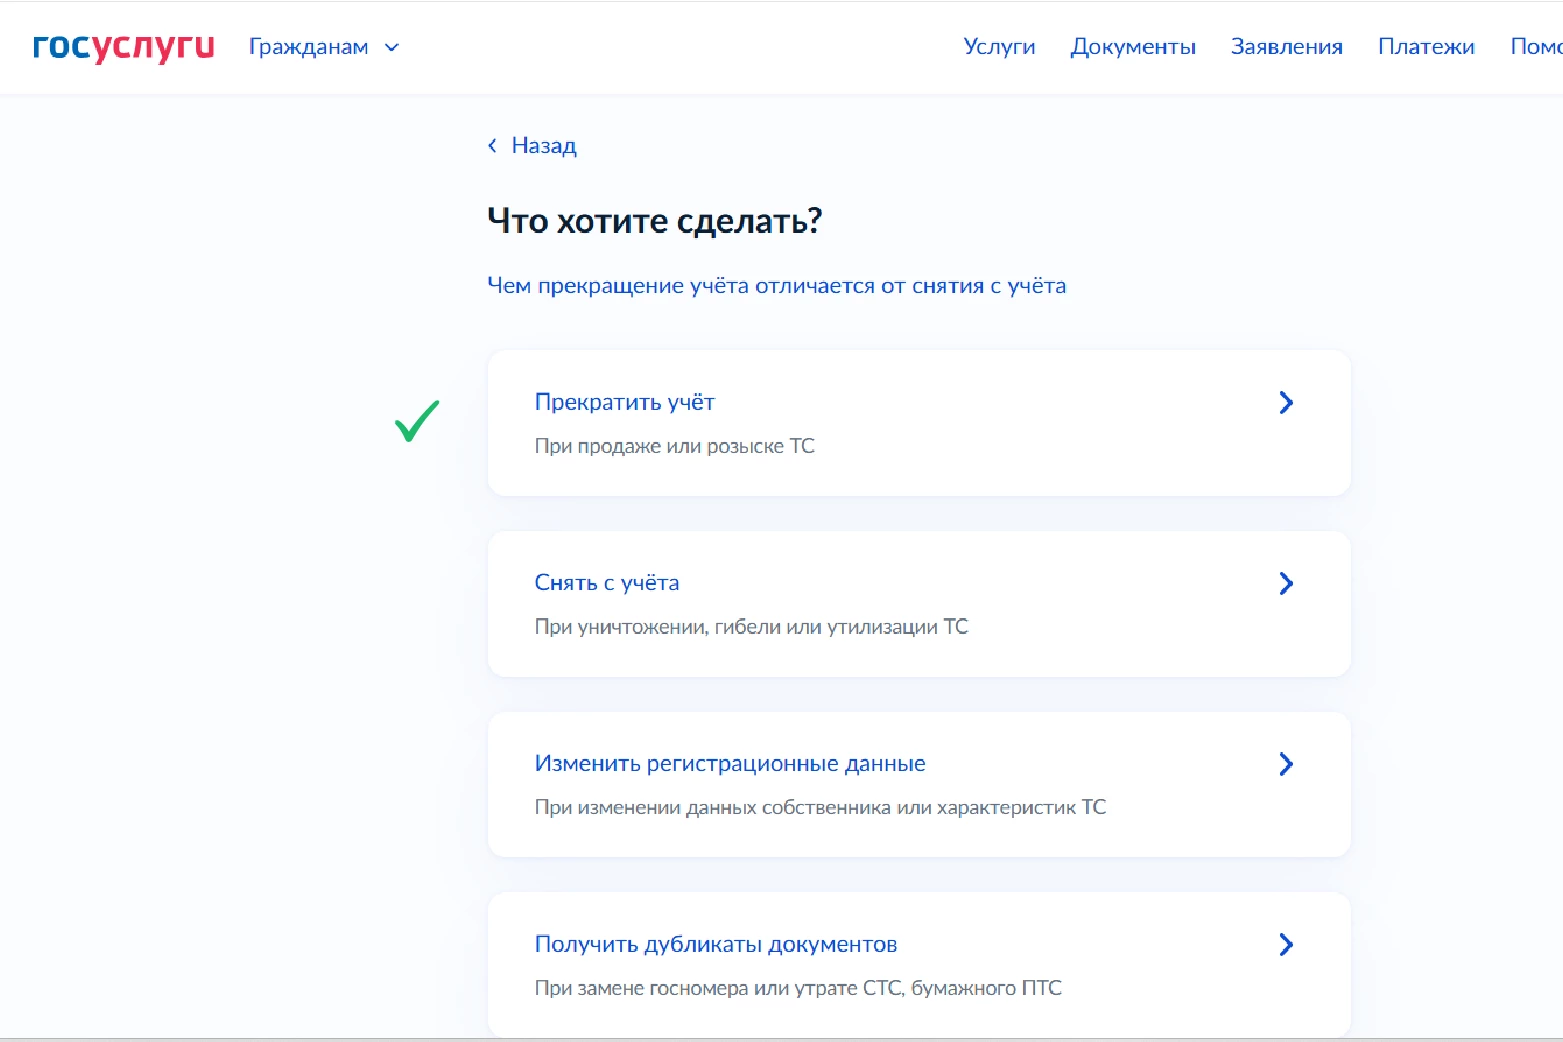Click the partially visible Помощь menu item

tap(1535, 47)
